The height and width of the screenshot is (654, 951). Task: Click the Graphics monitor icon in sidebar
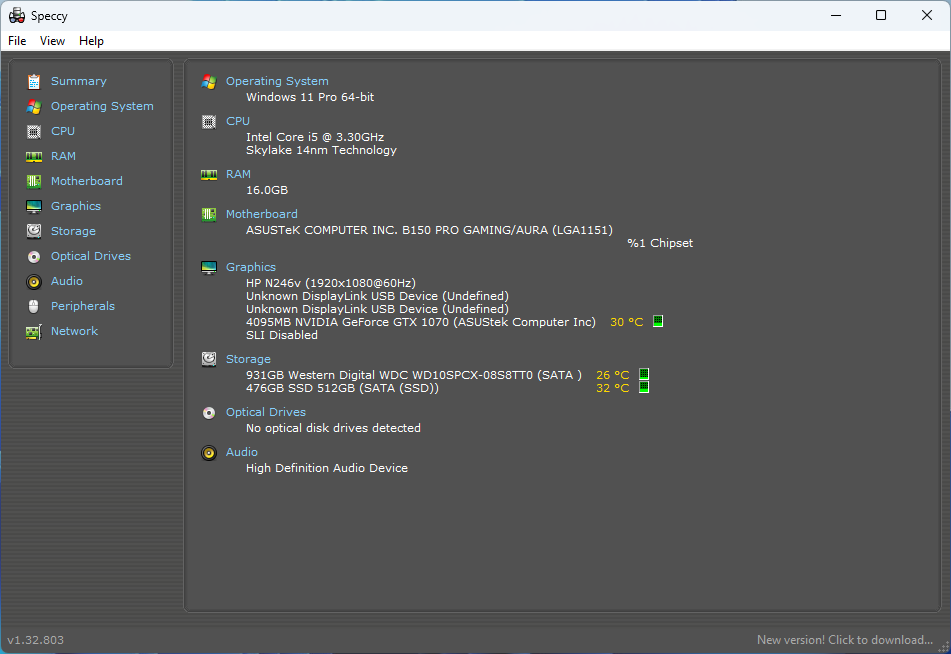coord(34,207)
